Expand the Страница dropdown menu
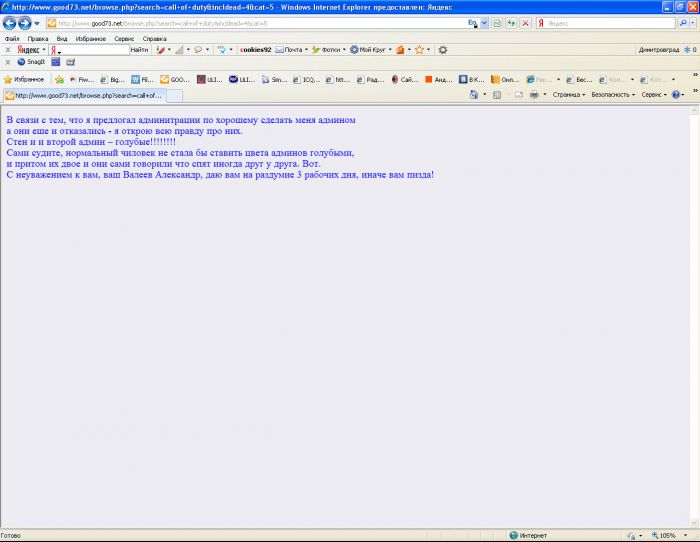Image resolution: width=700 pixels, height=542 pixels. point(568,95)
